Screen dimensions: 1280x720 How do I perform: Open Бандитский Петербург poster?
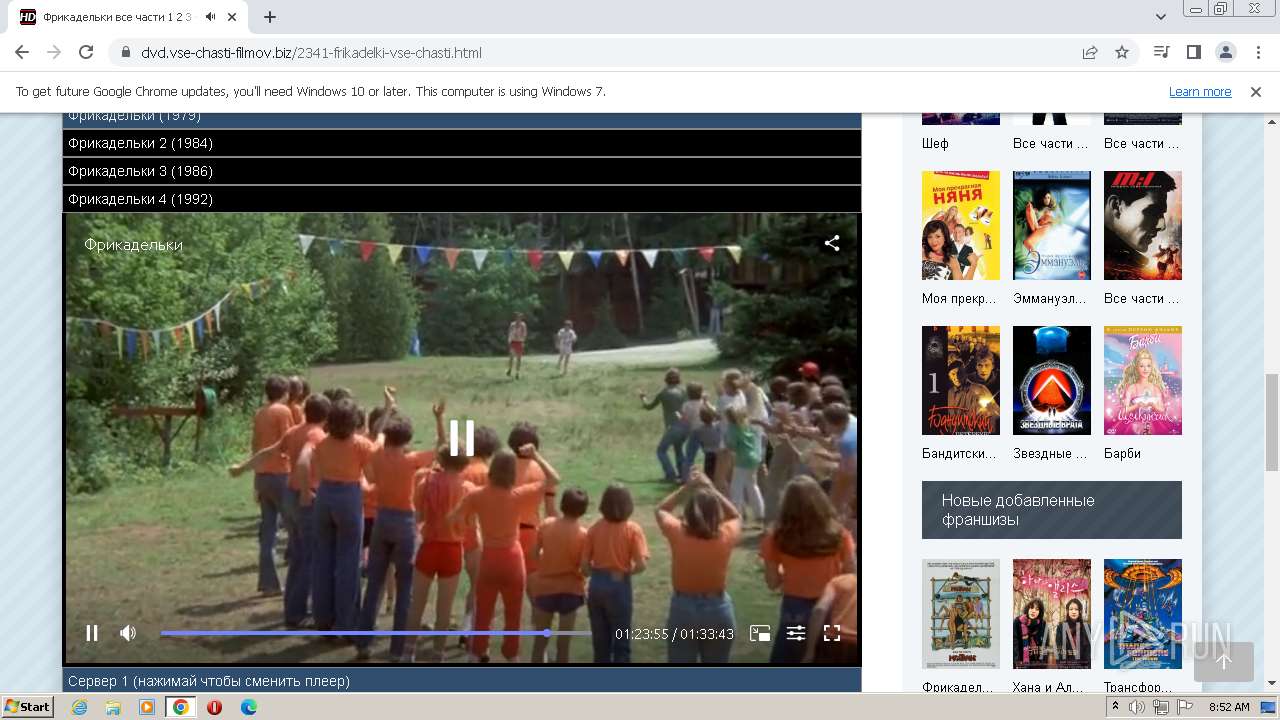point(961,380)
